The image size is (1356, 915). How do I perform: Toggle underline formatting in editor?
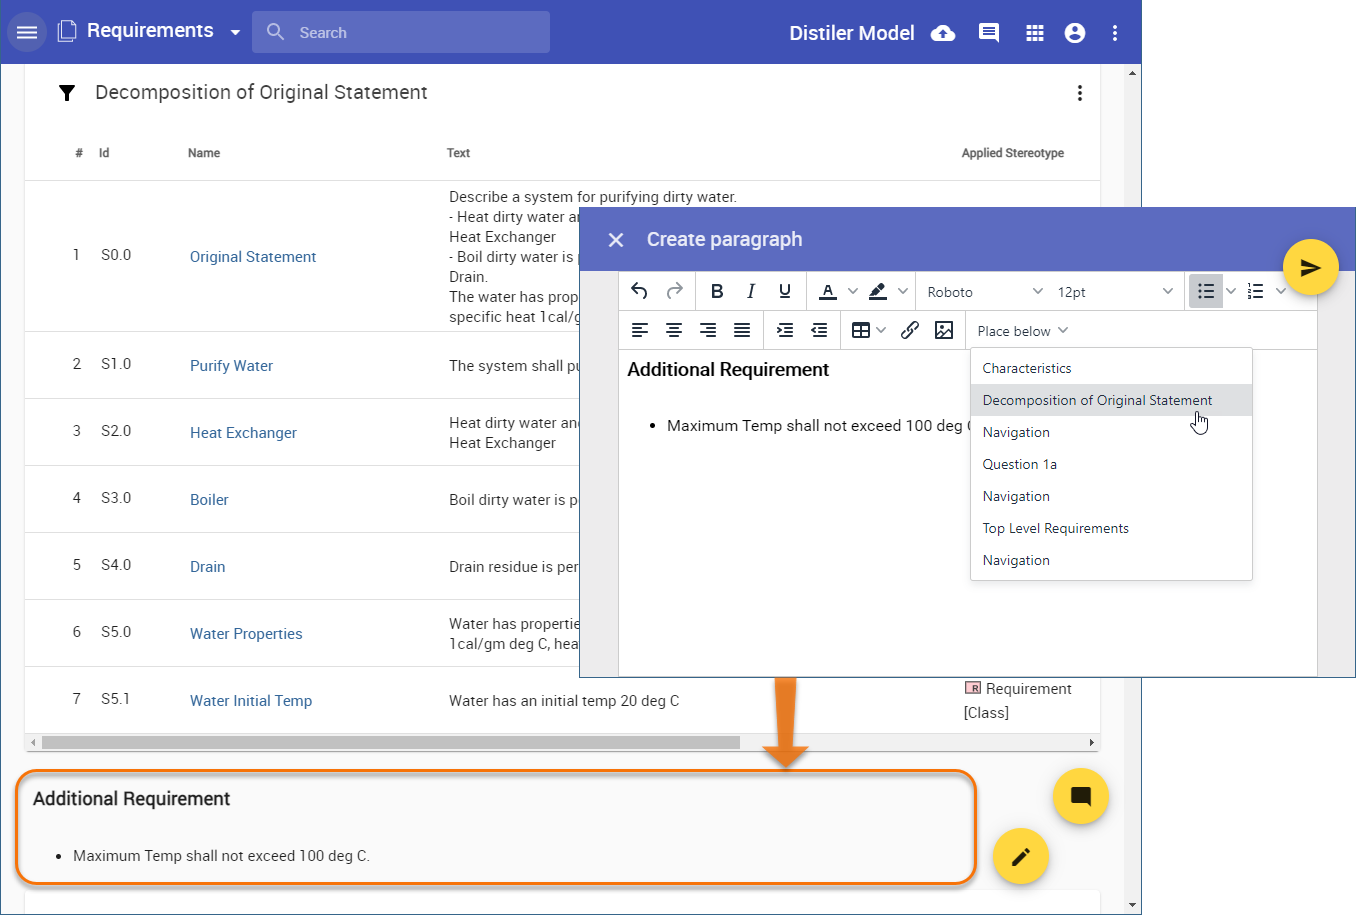click(x=785, y=291)
